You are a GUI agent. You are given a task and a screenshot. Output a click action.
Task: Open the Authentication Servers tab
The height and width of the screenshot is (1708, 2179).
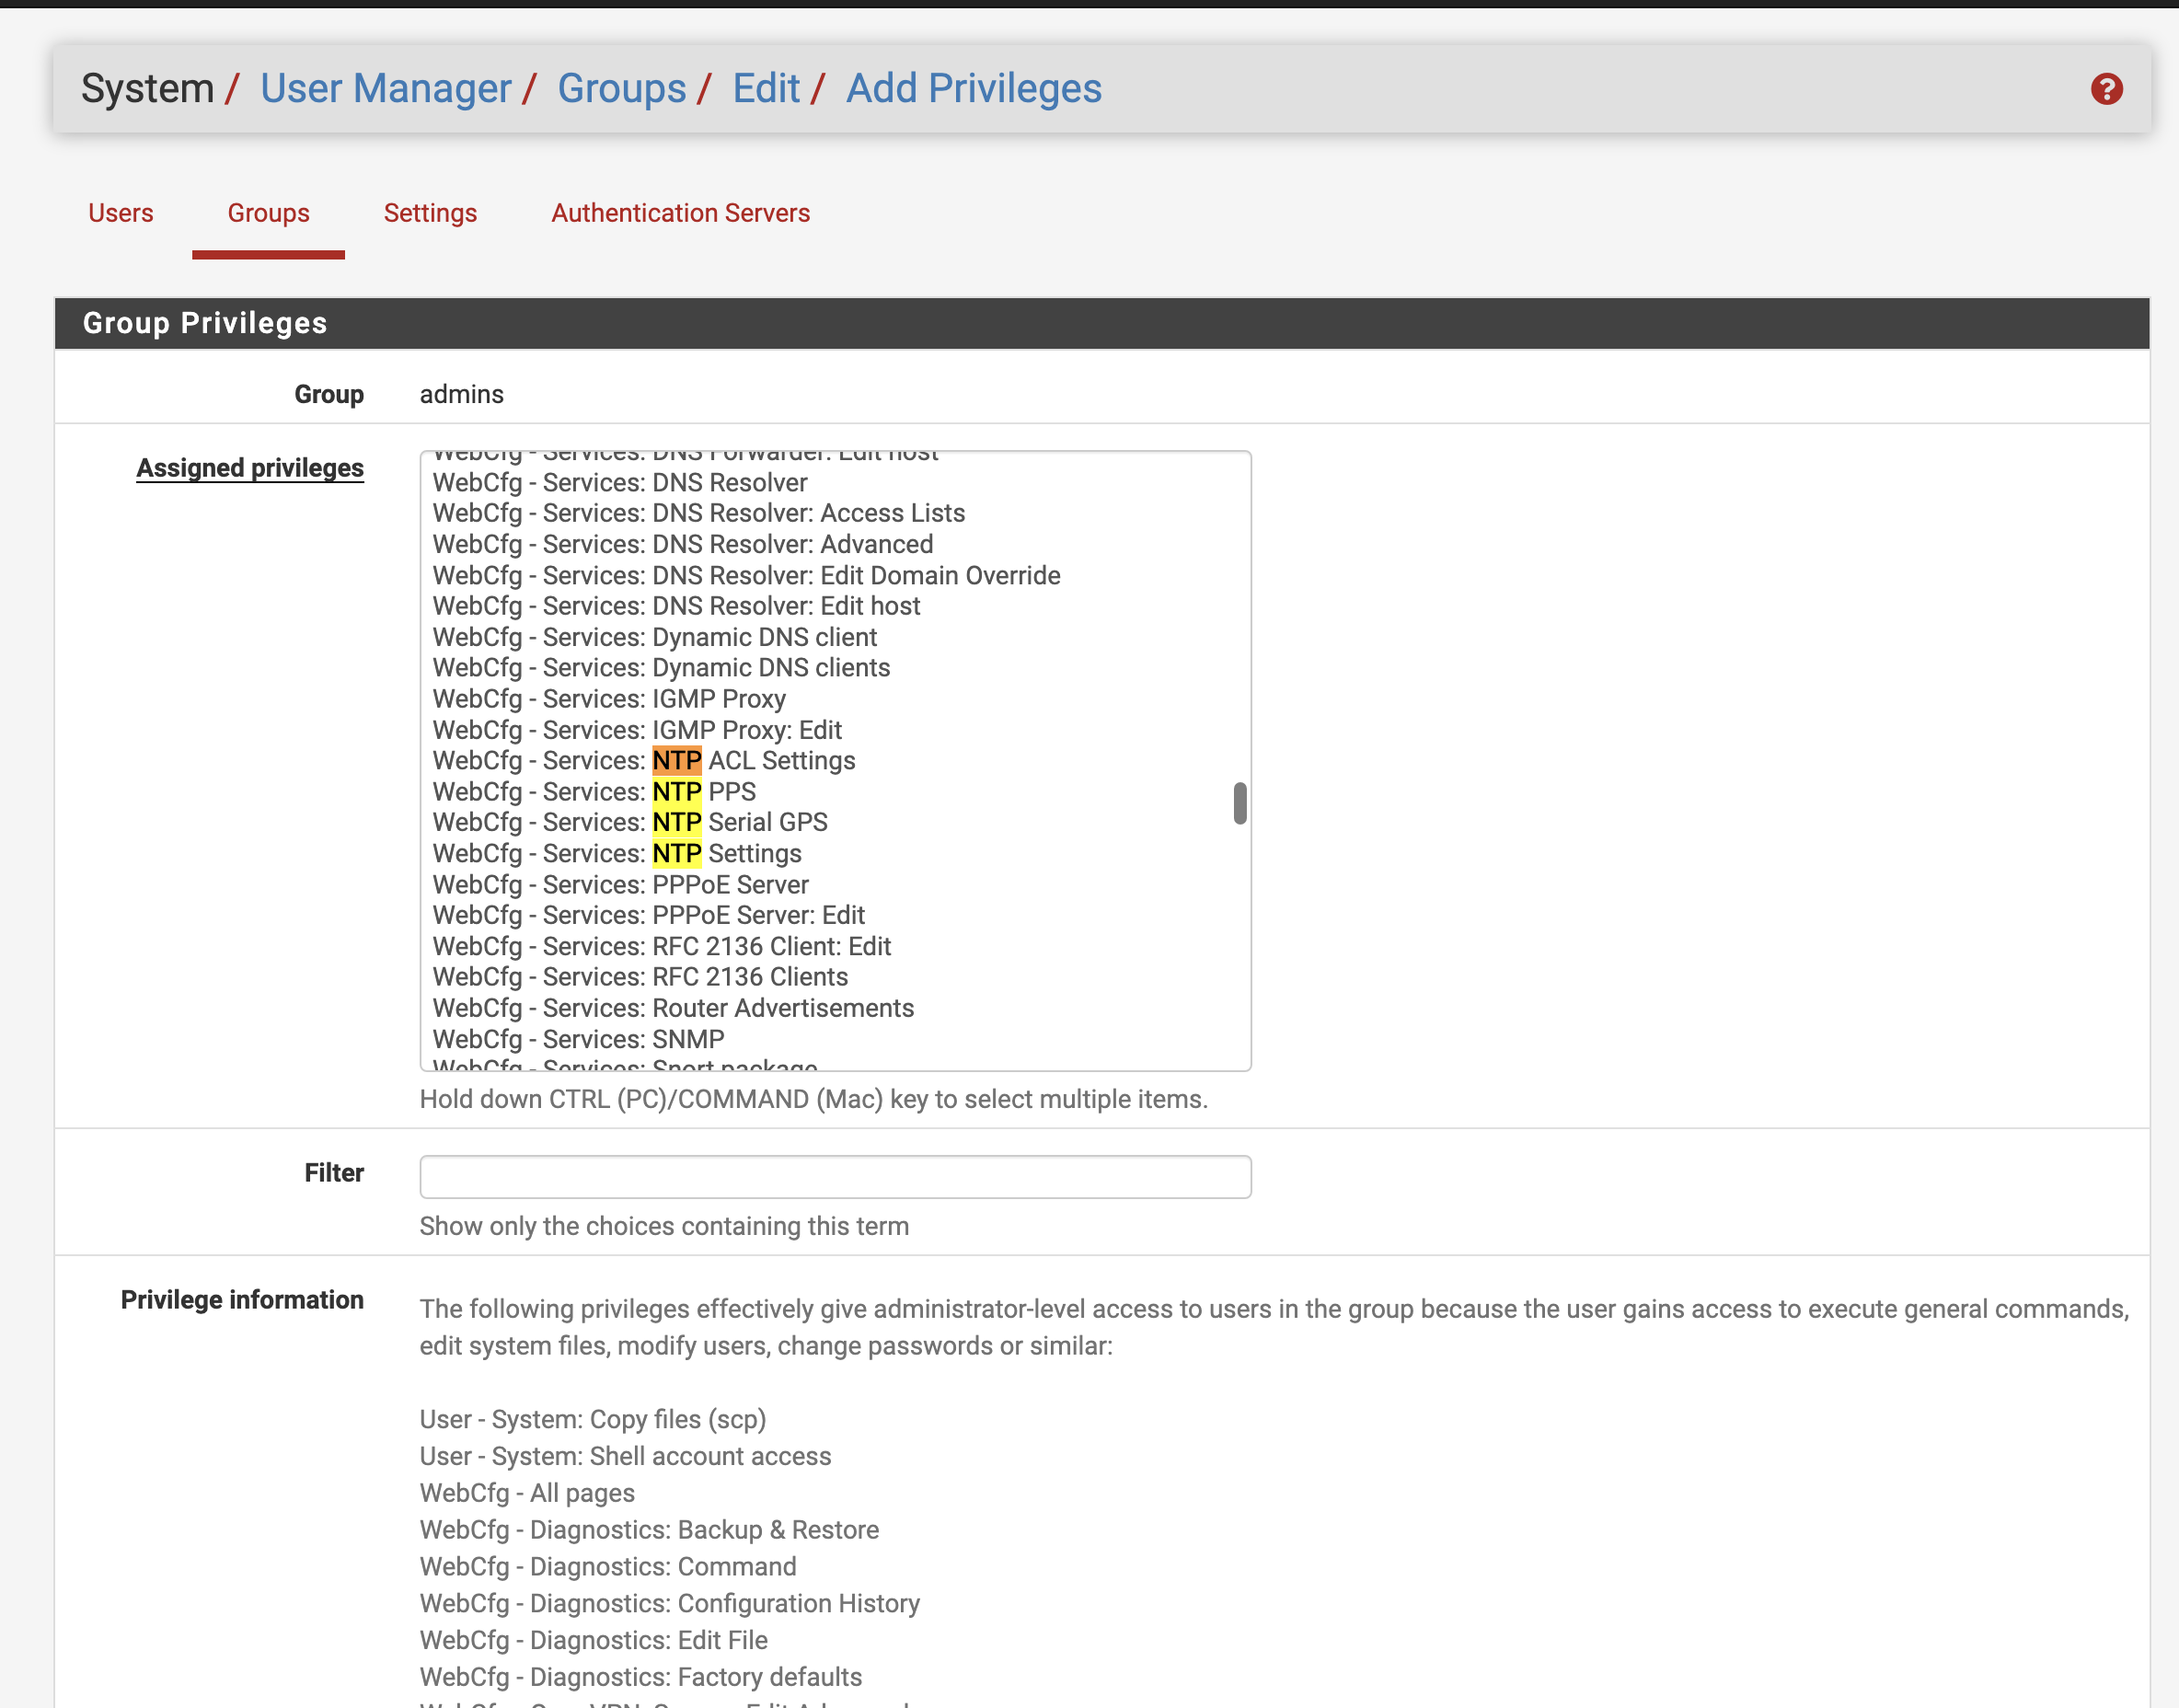680,213
